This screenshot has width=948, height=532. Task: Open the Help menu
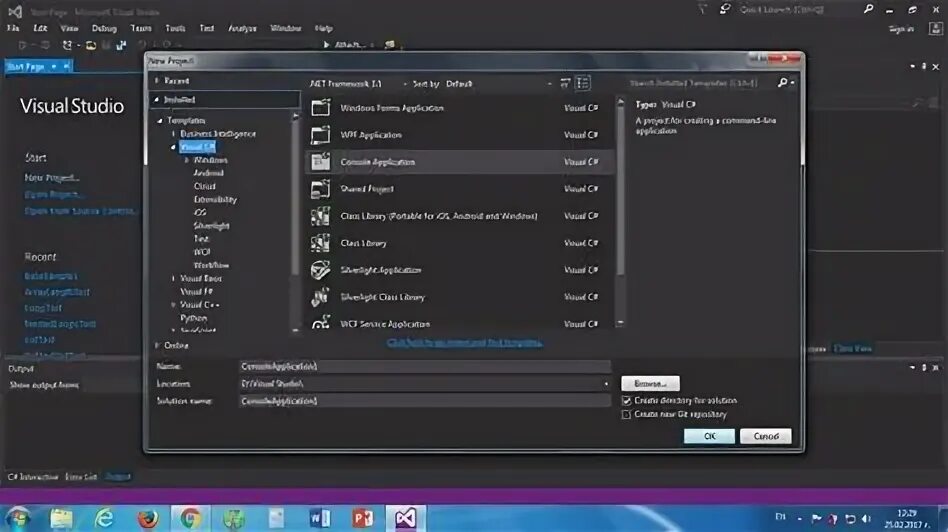pos(324,28)
